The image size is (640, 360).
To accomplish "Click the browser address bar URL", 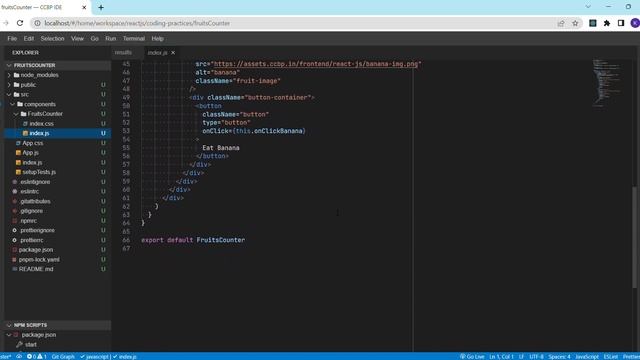I will tap(137, 23).
